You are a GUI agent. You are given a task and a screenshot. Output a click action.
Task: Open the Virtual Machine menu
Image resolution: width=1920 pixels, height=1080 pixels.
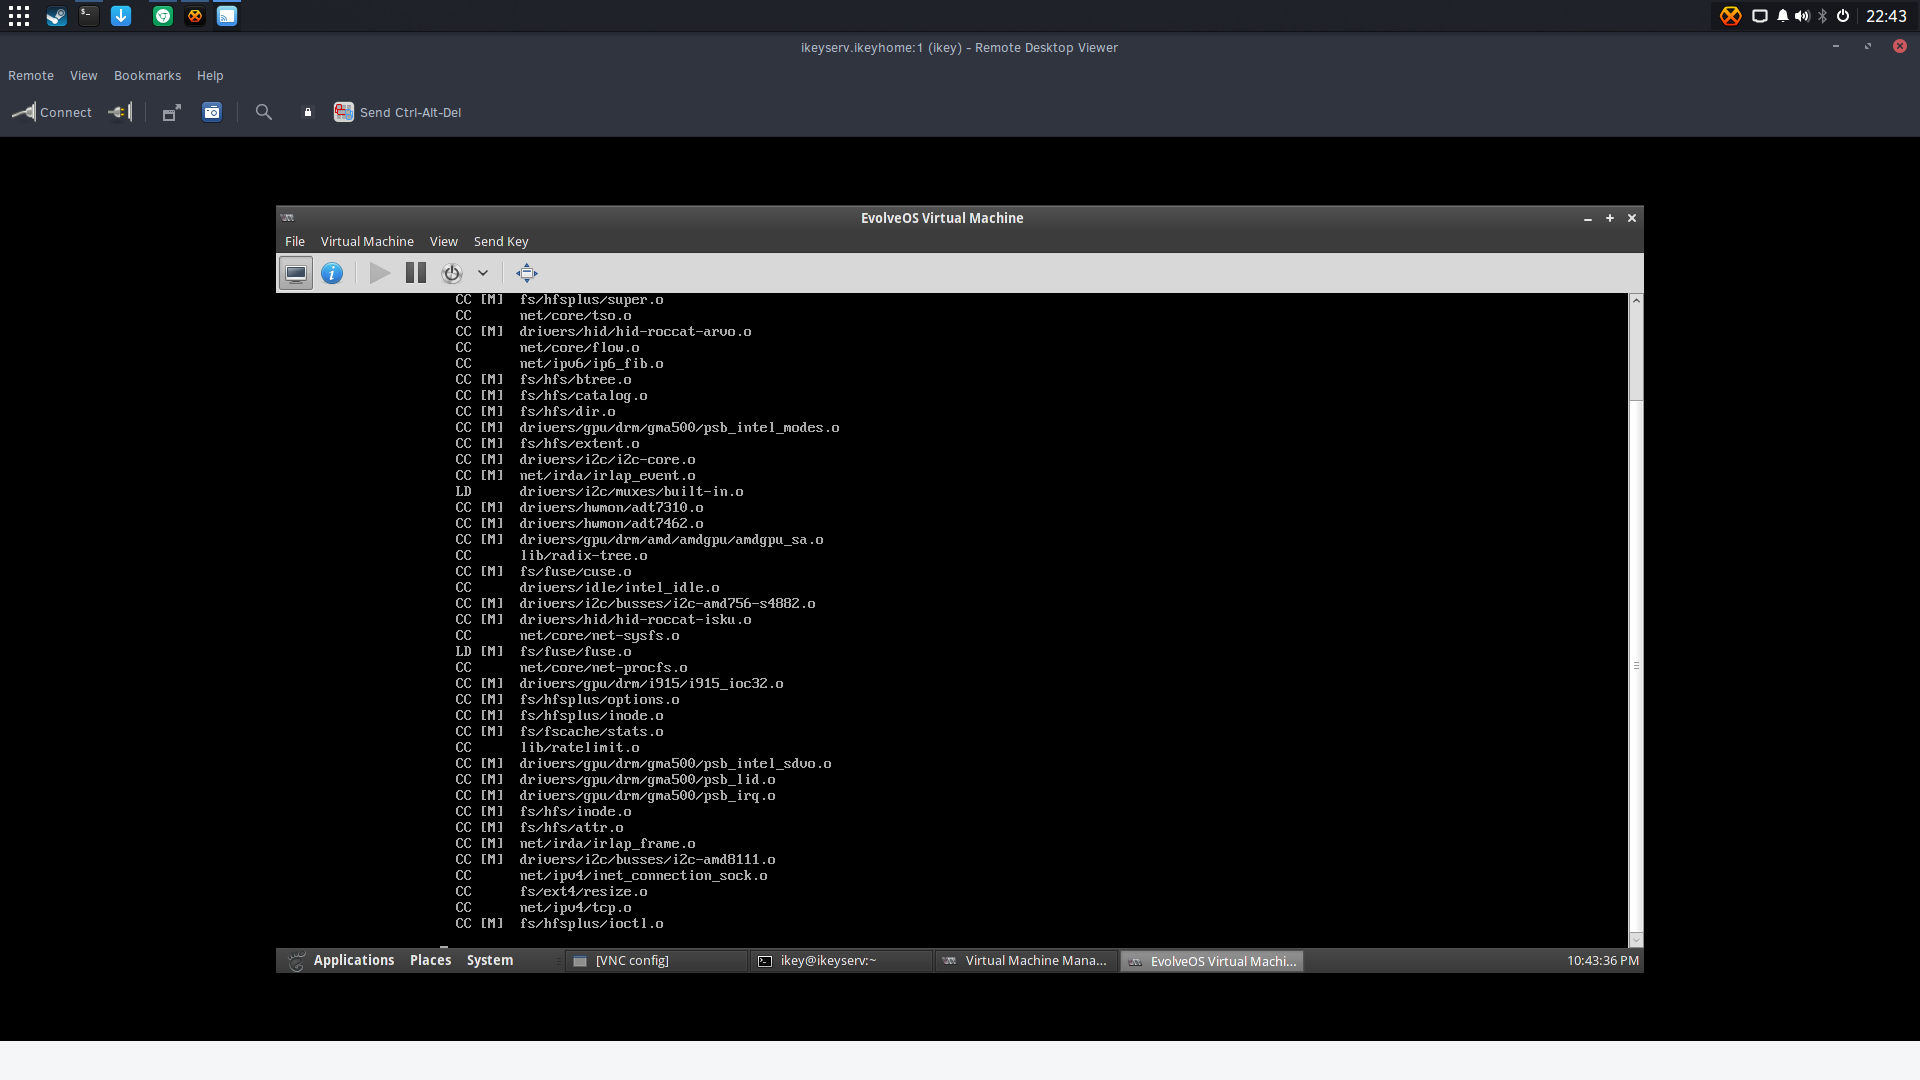367,242
